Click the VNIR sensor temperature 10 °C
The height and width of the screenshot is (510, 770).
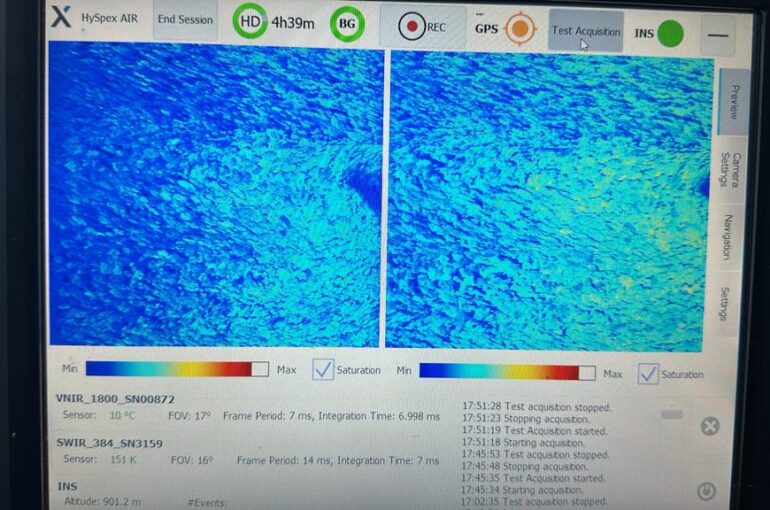pos(122,415)
